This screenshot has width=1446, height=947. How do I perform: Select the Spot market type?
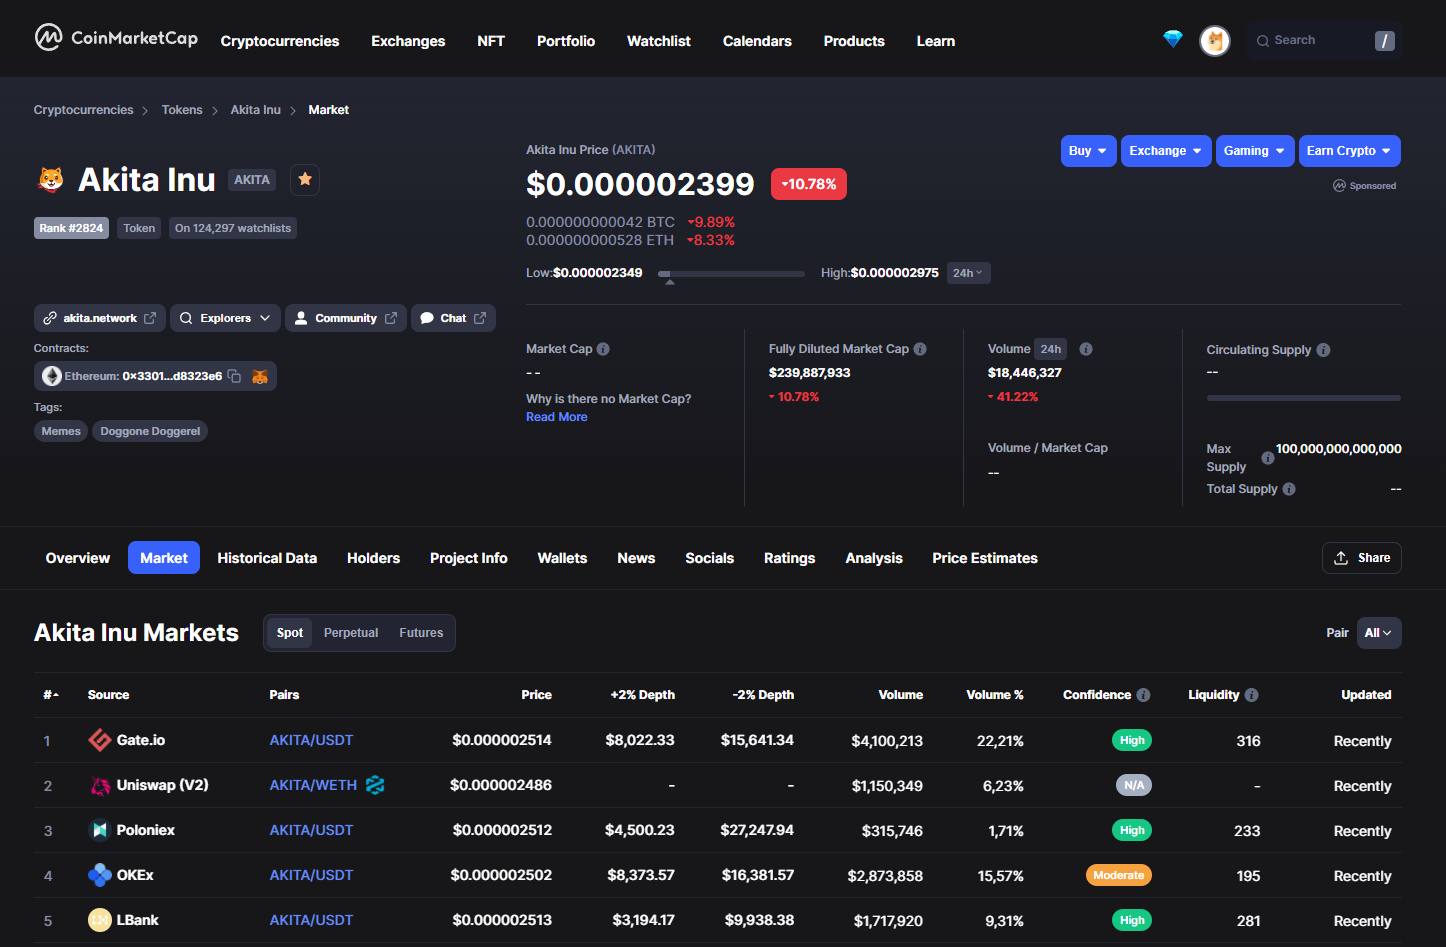pos(290,633)
